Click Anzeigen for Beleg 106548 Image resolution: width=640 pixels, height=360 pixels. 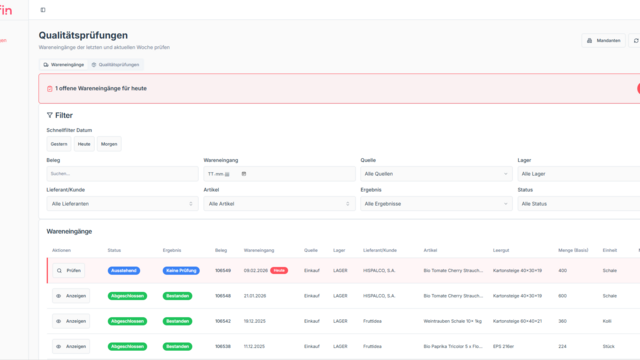pos(71,296)
